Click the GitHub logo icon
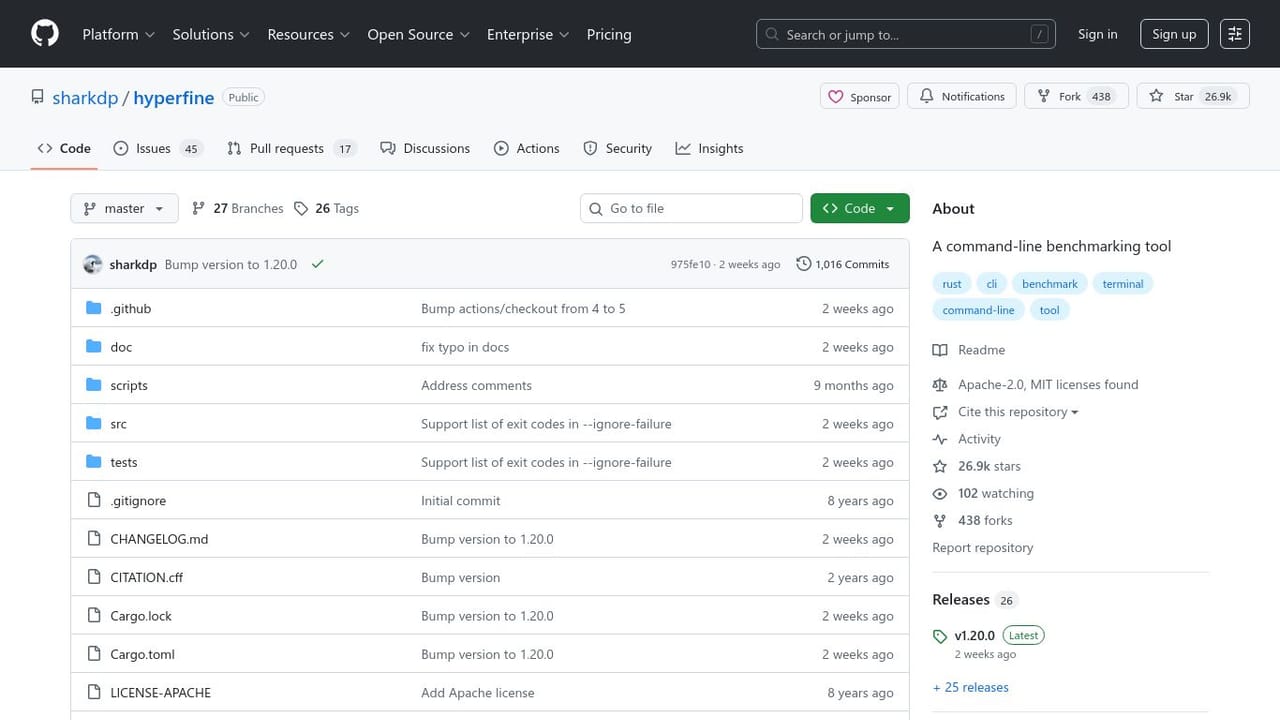The image size is (1280, 720). (45, 34)
